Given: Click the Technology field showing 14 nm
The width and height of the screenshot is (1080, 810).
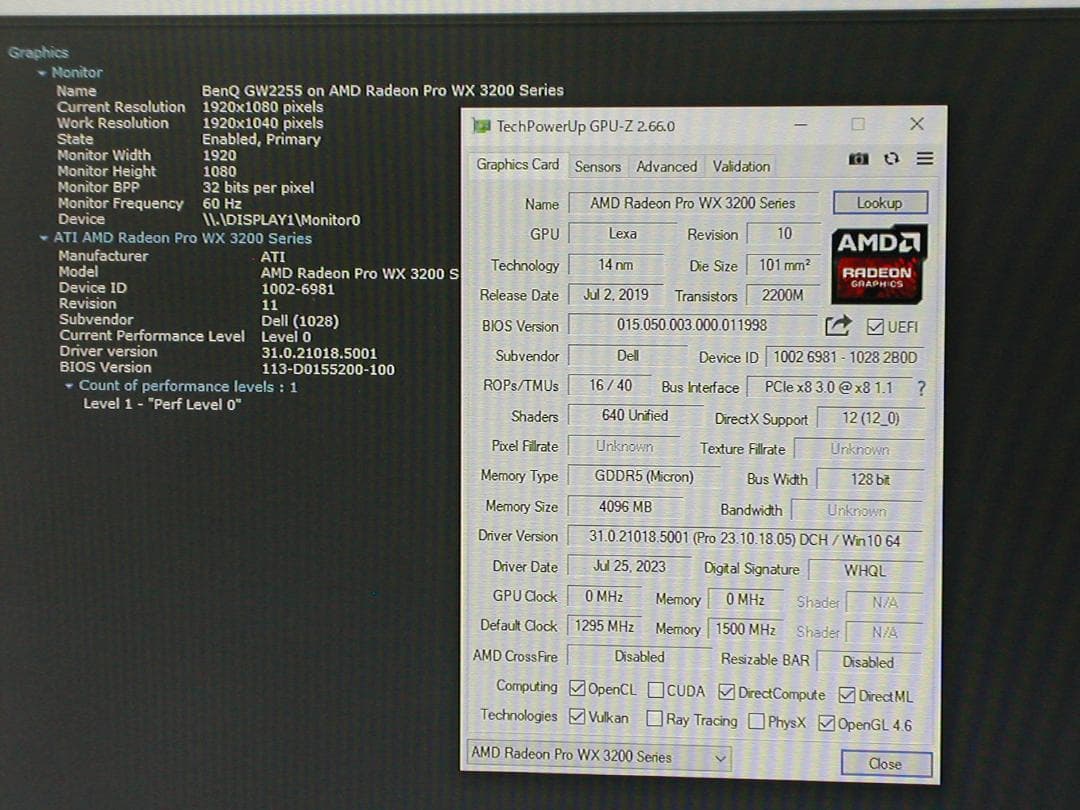Looking at the screenshot, I should pos(615,264).
